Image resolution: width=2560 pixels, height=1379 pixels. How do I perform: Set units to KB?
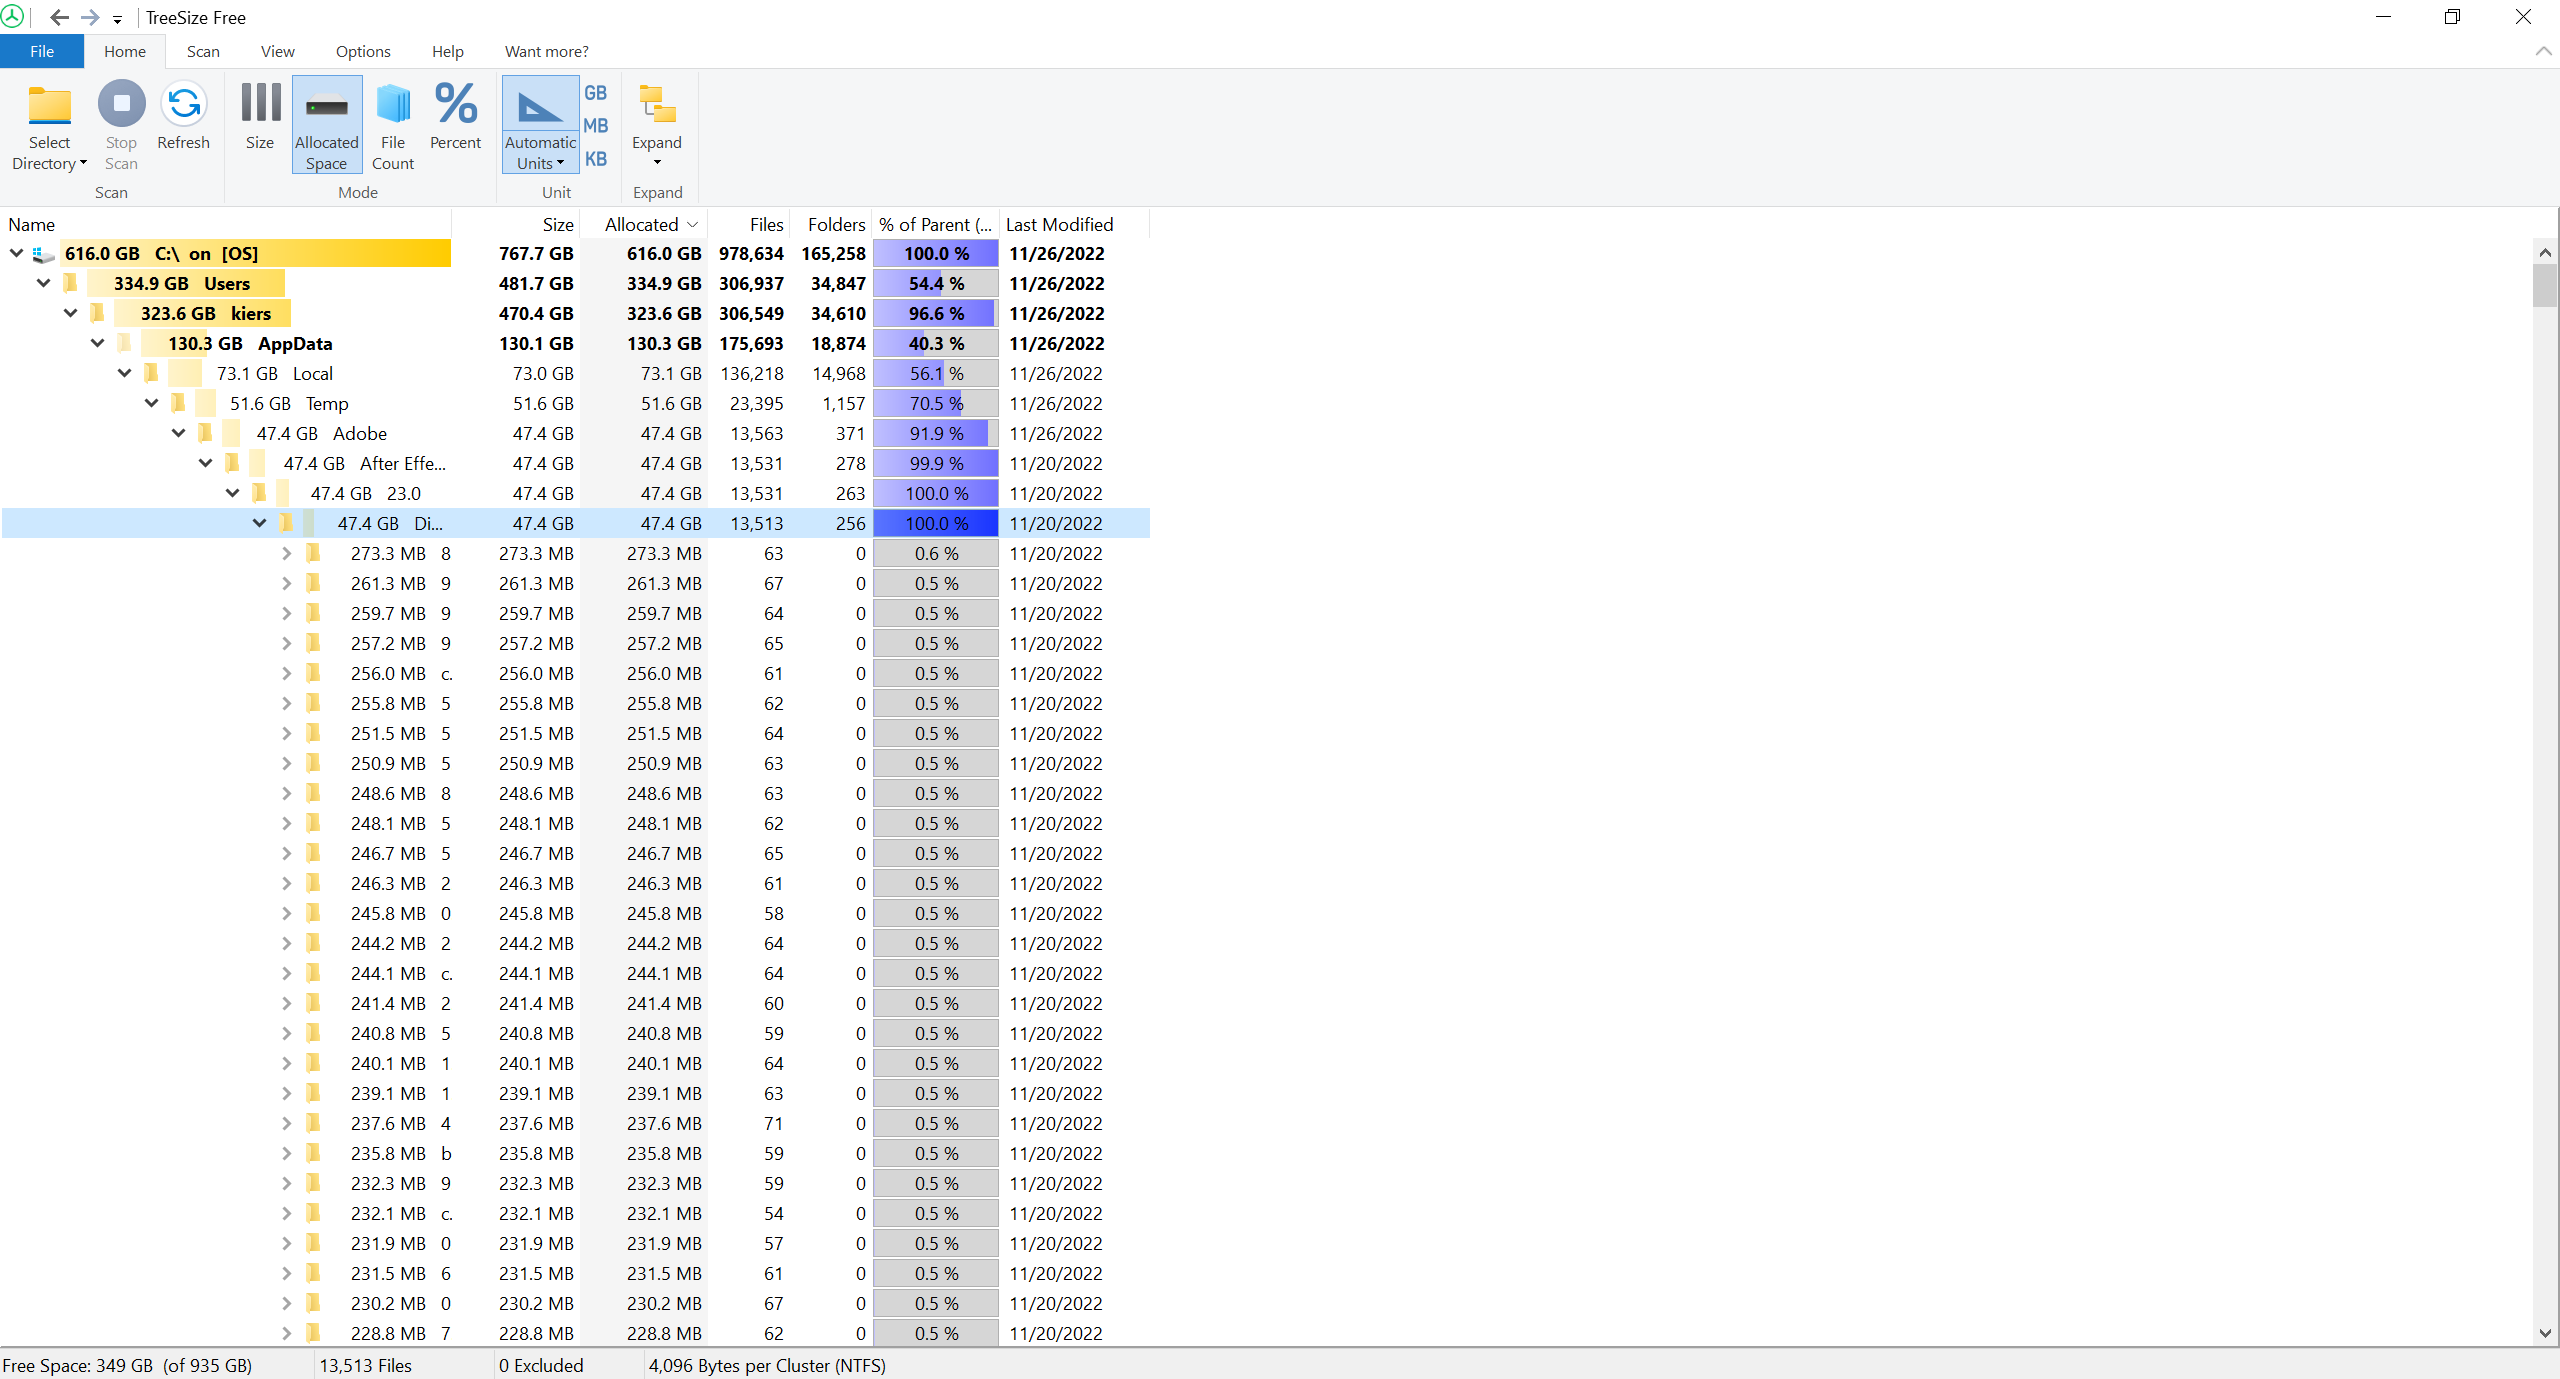pyautogui.click(x=595, y=158)
